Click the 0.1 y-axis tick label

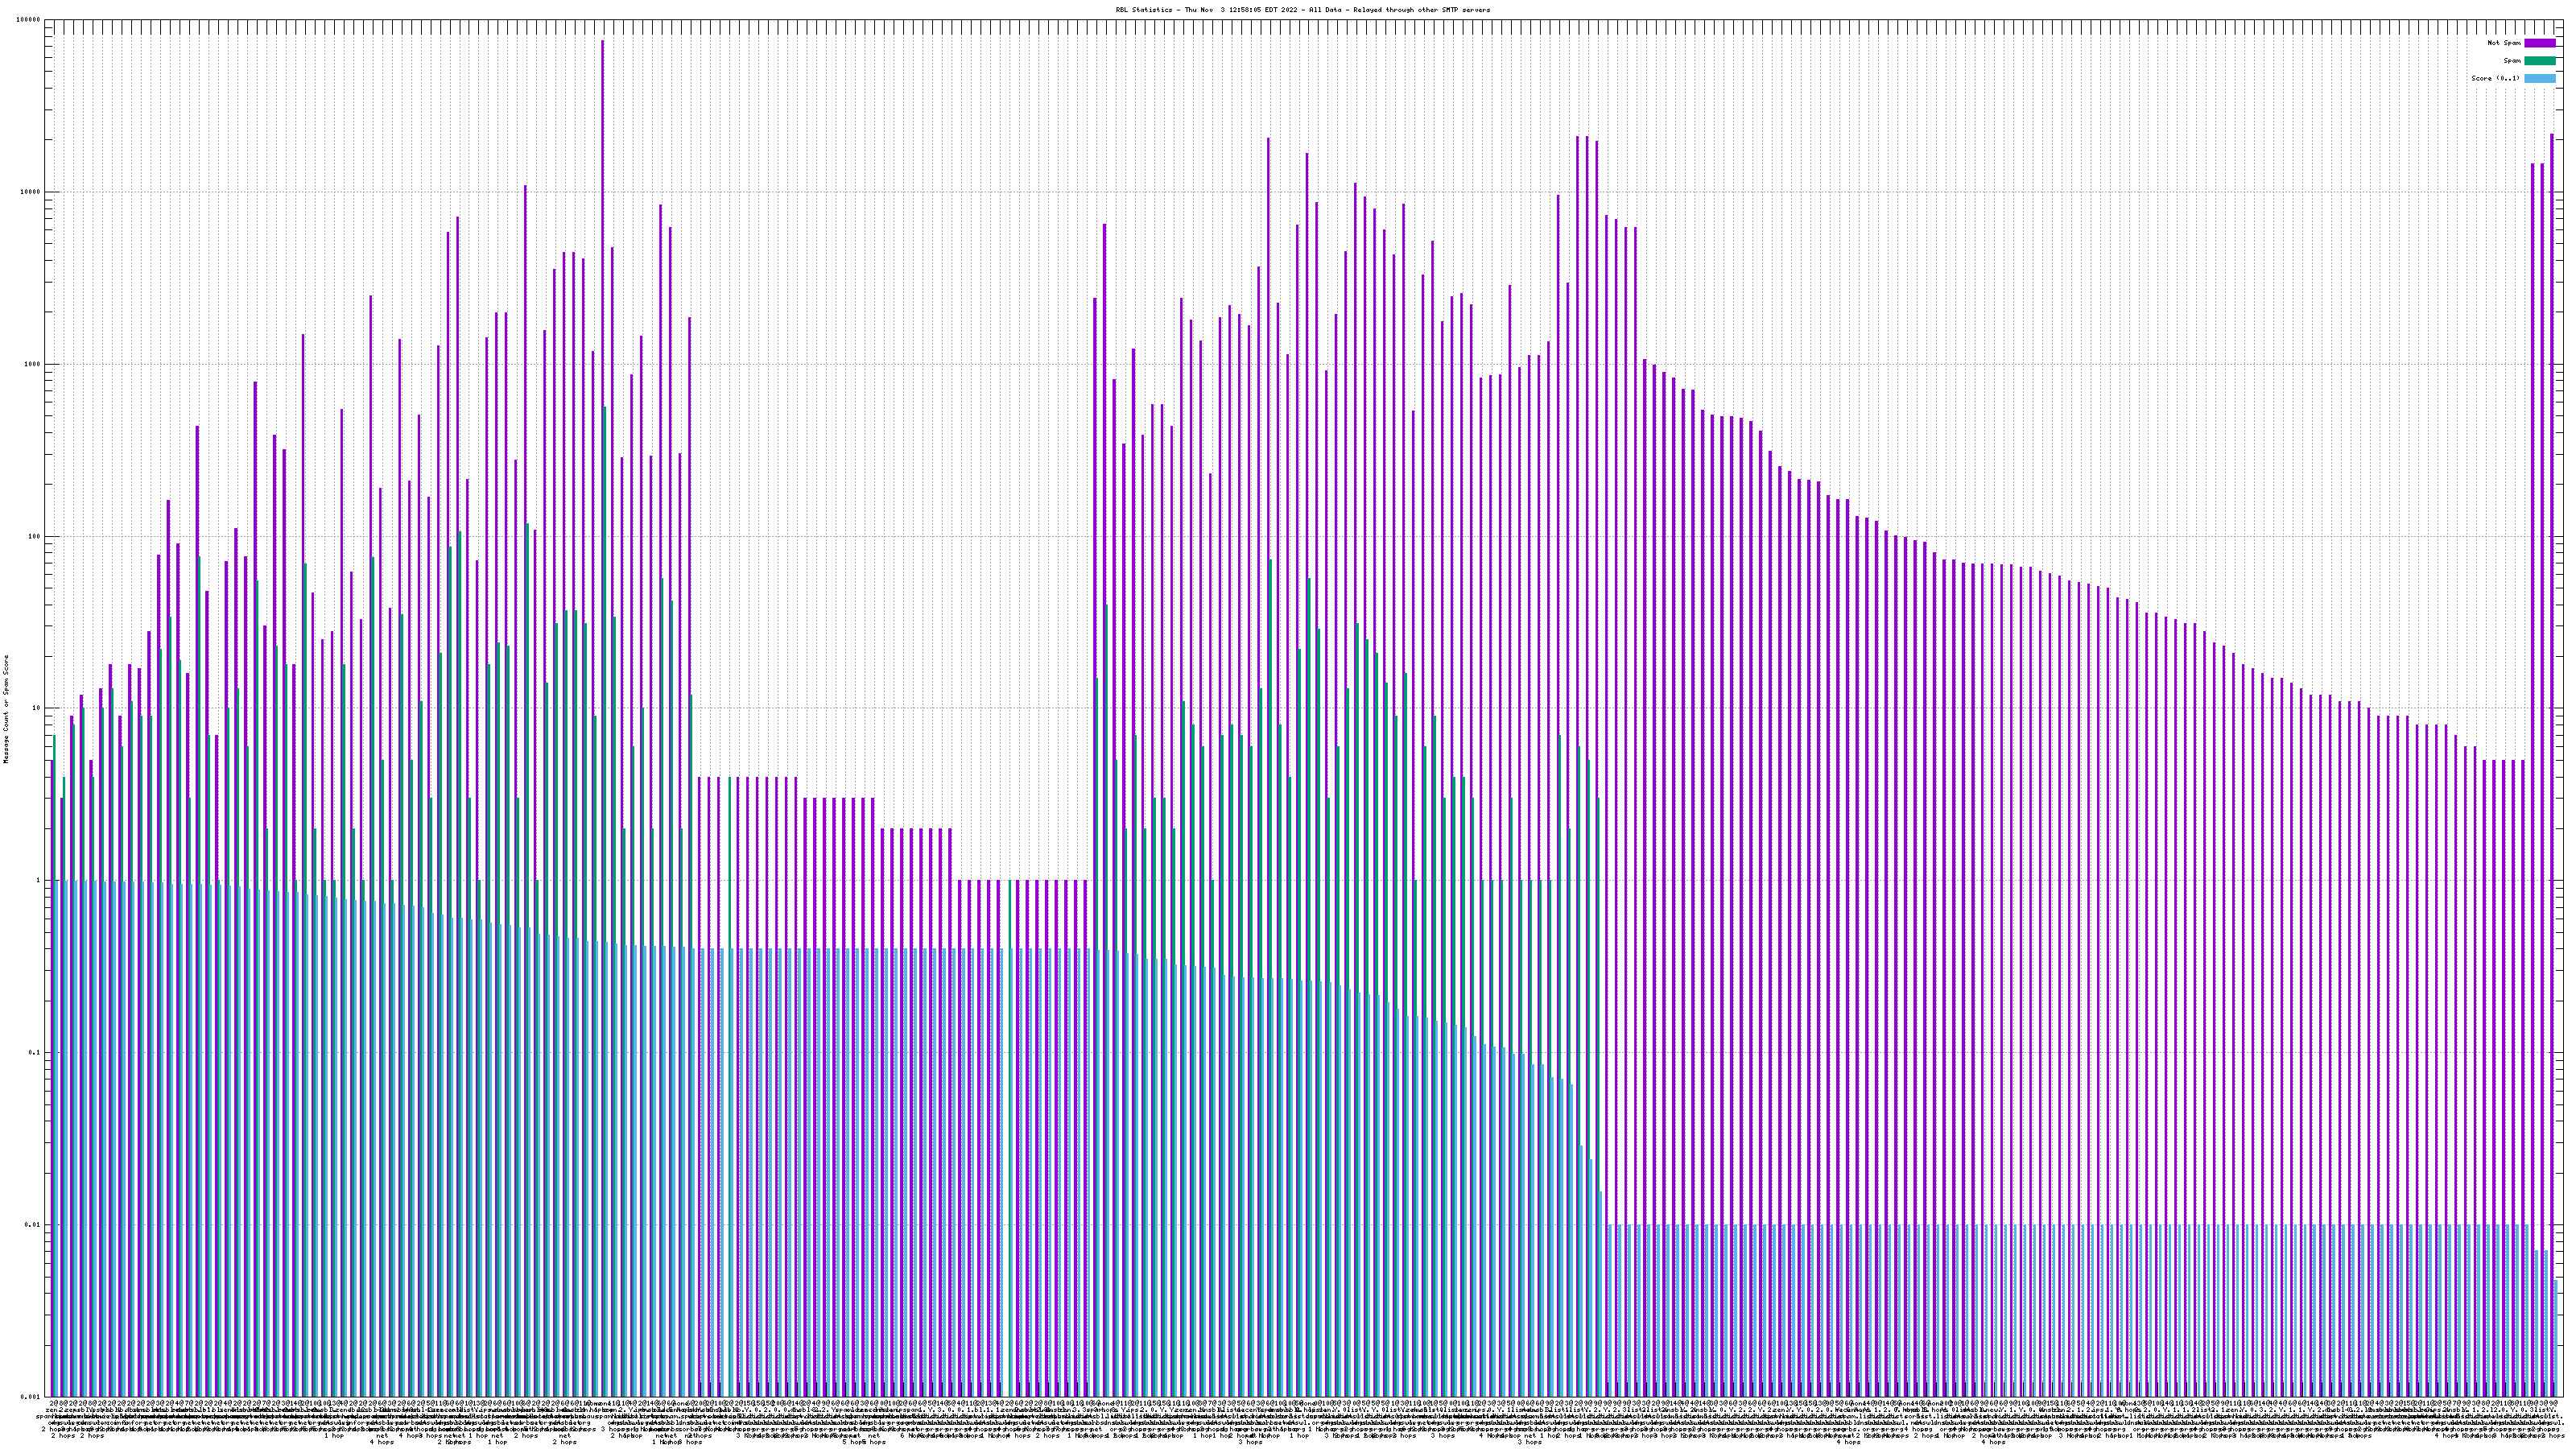(x=35, y=1053)
